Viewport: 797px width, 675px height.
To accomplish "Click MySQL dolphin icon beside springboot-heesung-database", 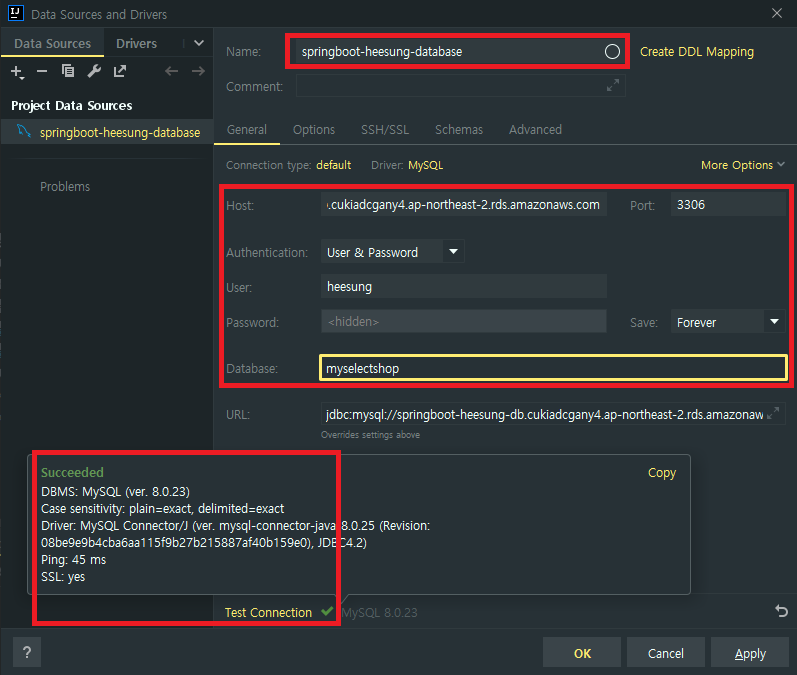I will click(x=24, y=131).
